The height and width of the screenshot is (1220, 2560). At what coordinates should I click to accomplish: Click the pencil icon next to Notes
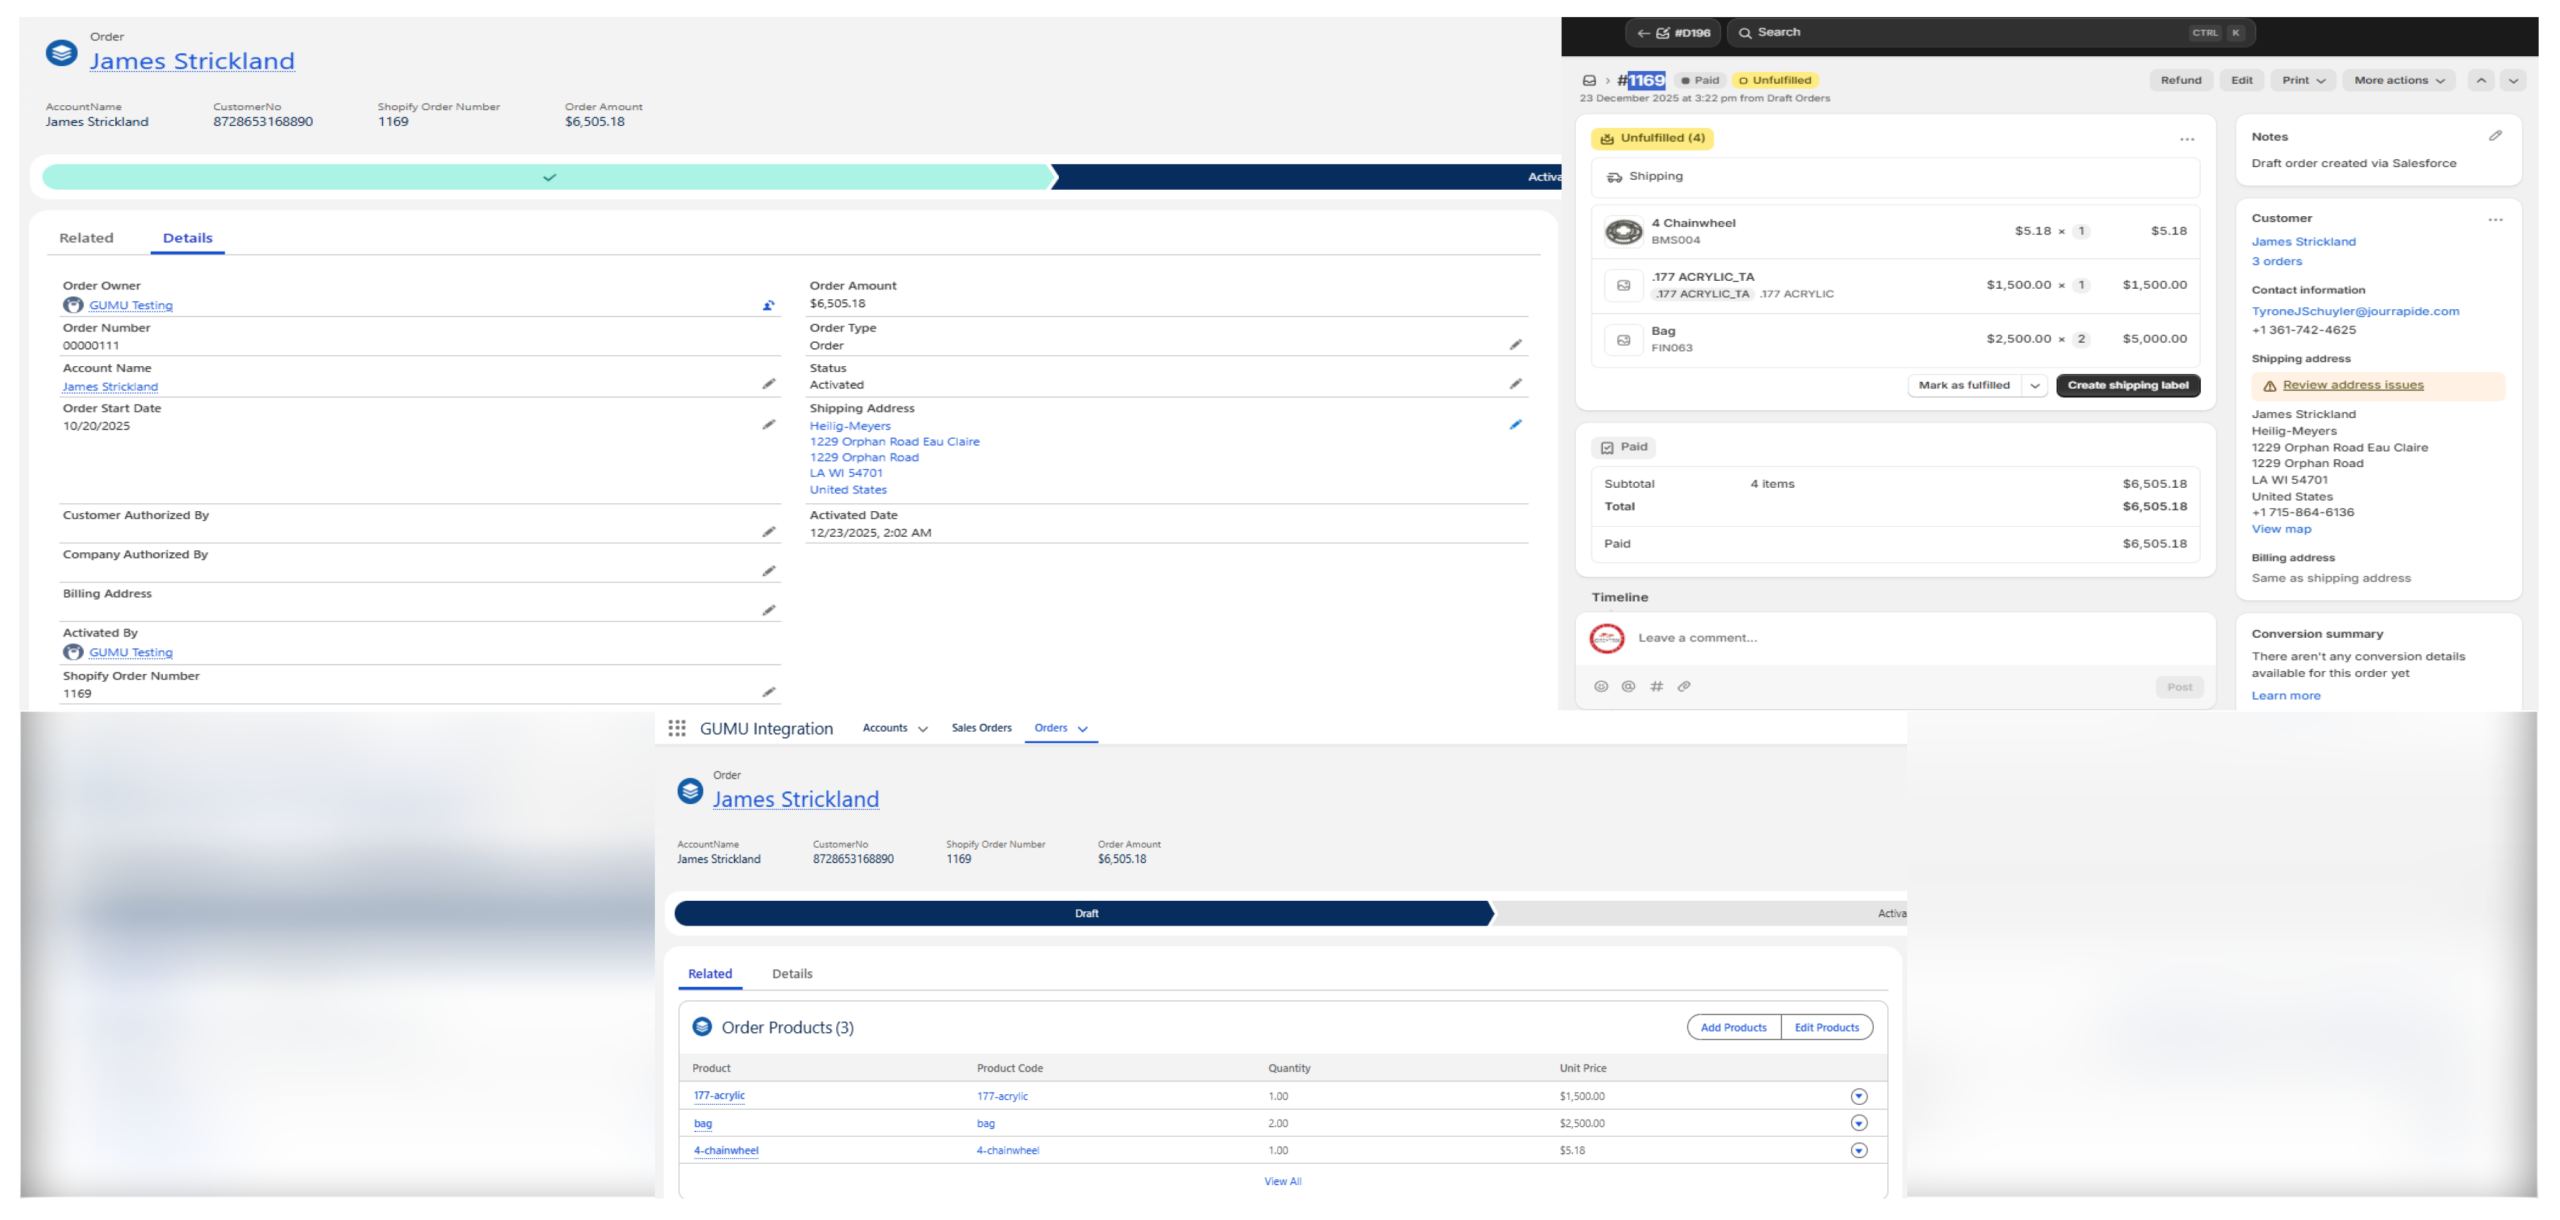point(2495,136)
